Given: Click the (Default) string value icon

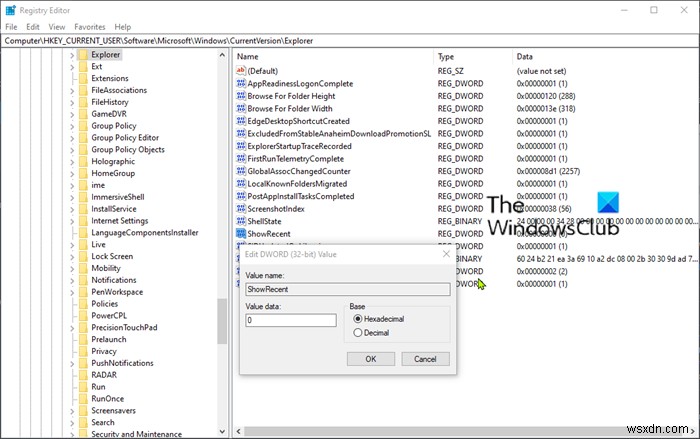Looking at the screenshot, I should click(241, 71).
